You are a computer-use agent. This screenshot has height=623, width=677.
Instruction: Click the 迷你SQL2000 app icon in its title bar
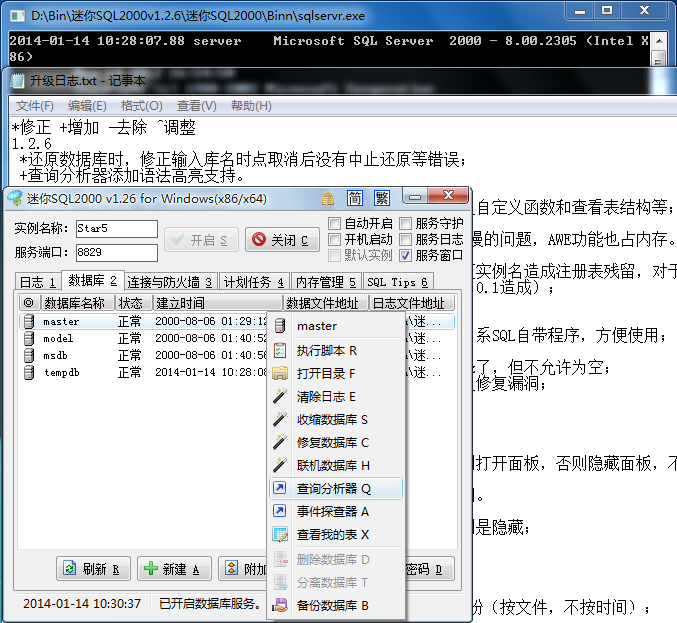pos(15,198)
